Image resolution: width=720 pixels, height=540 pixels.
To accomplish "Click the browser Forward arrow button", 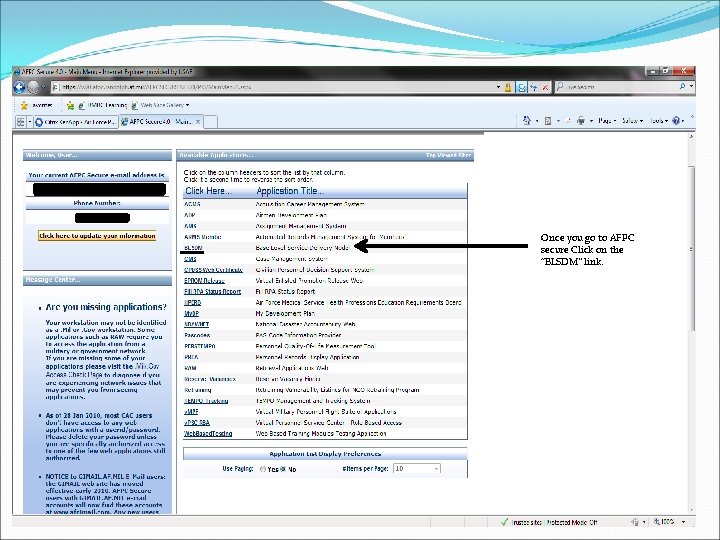I will [x=34, y=87].
